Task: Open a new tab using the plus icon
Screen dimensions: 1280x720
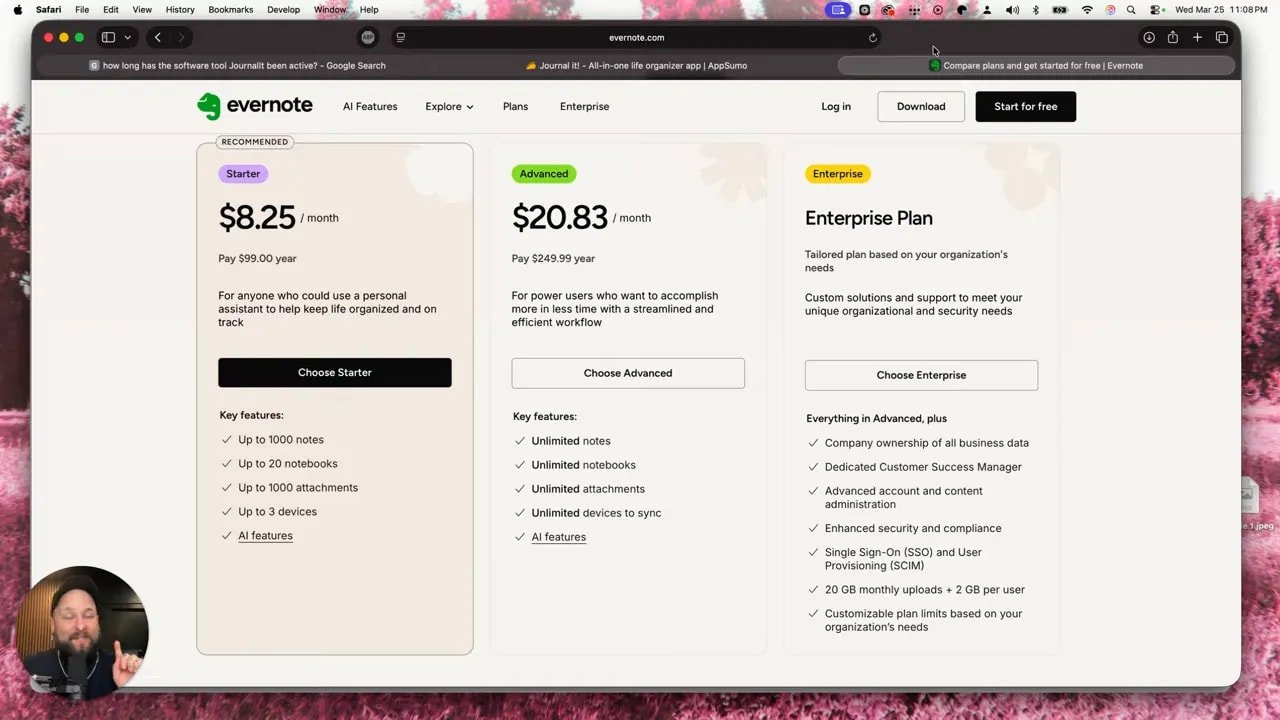Action: [1197, 37]
